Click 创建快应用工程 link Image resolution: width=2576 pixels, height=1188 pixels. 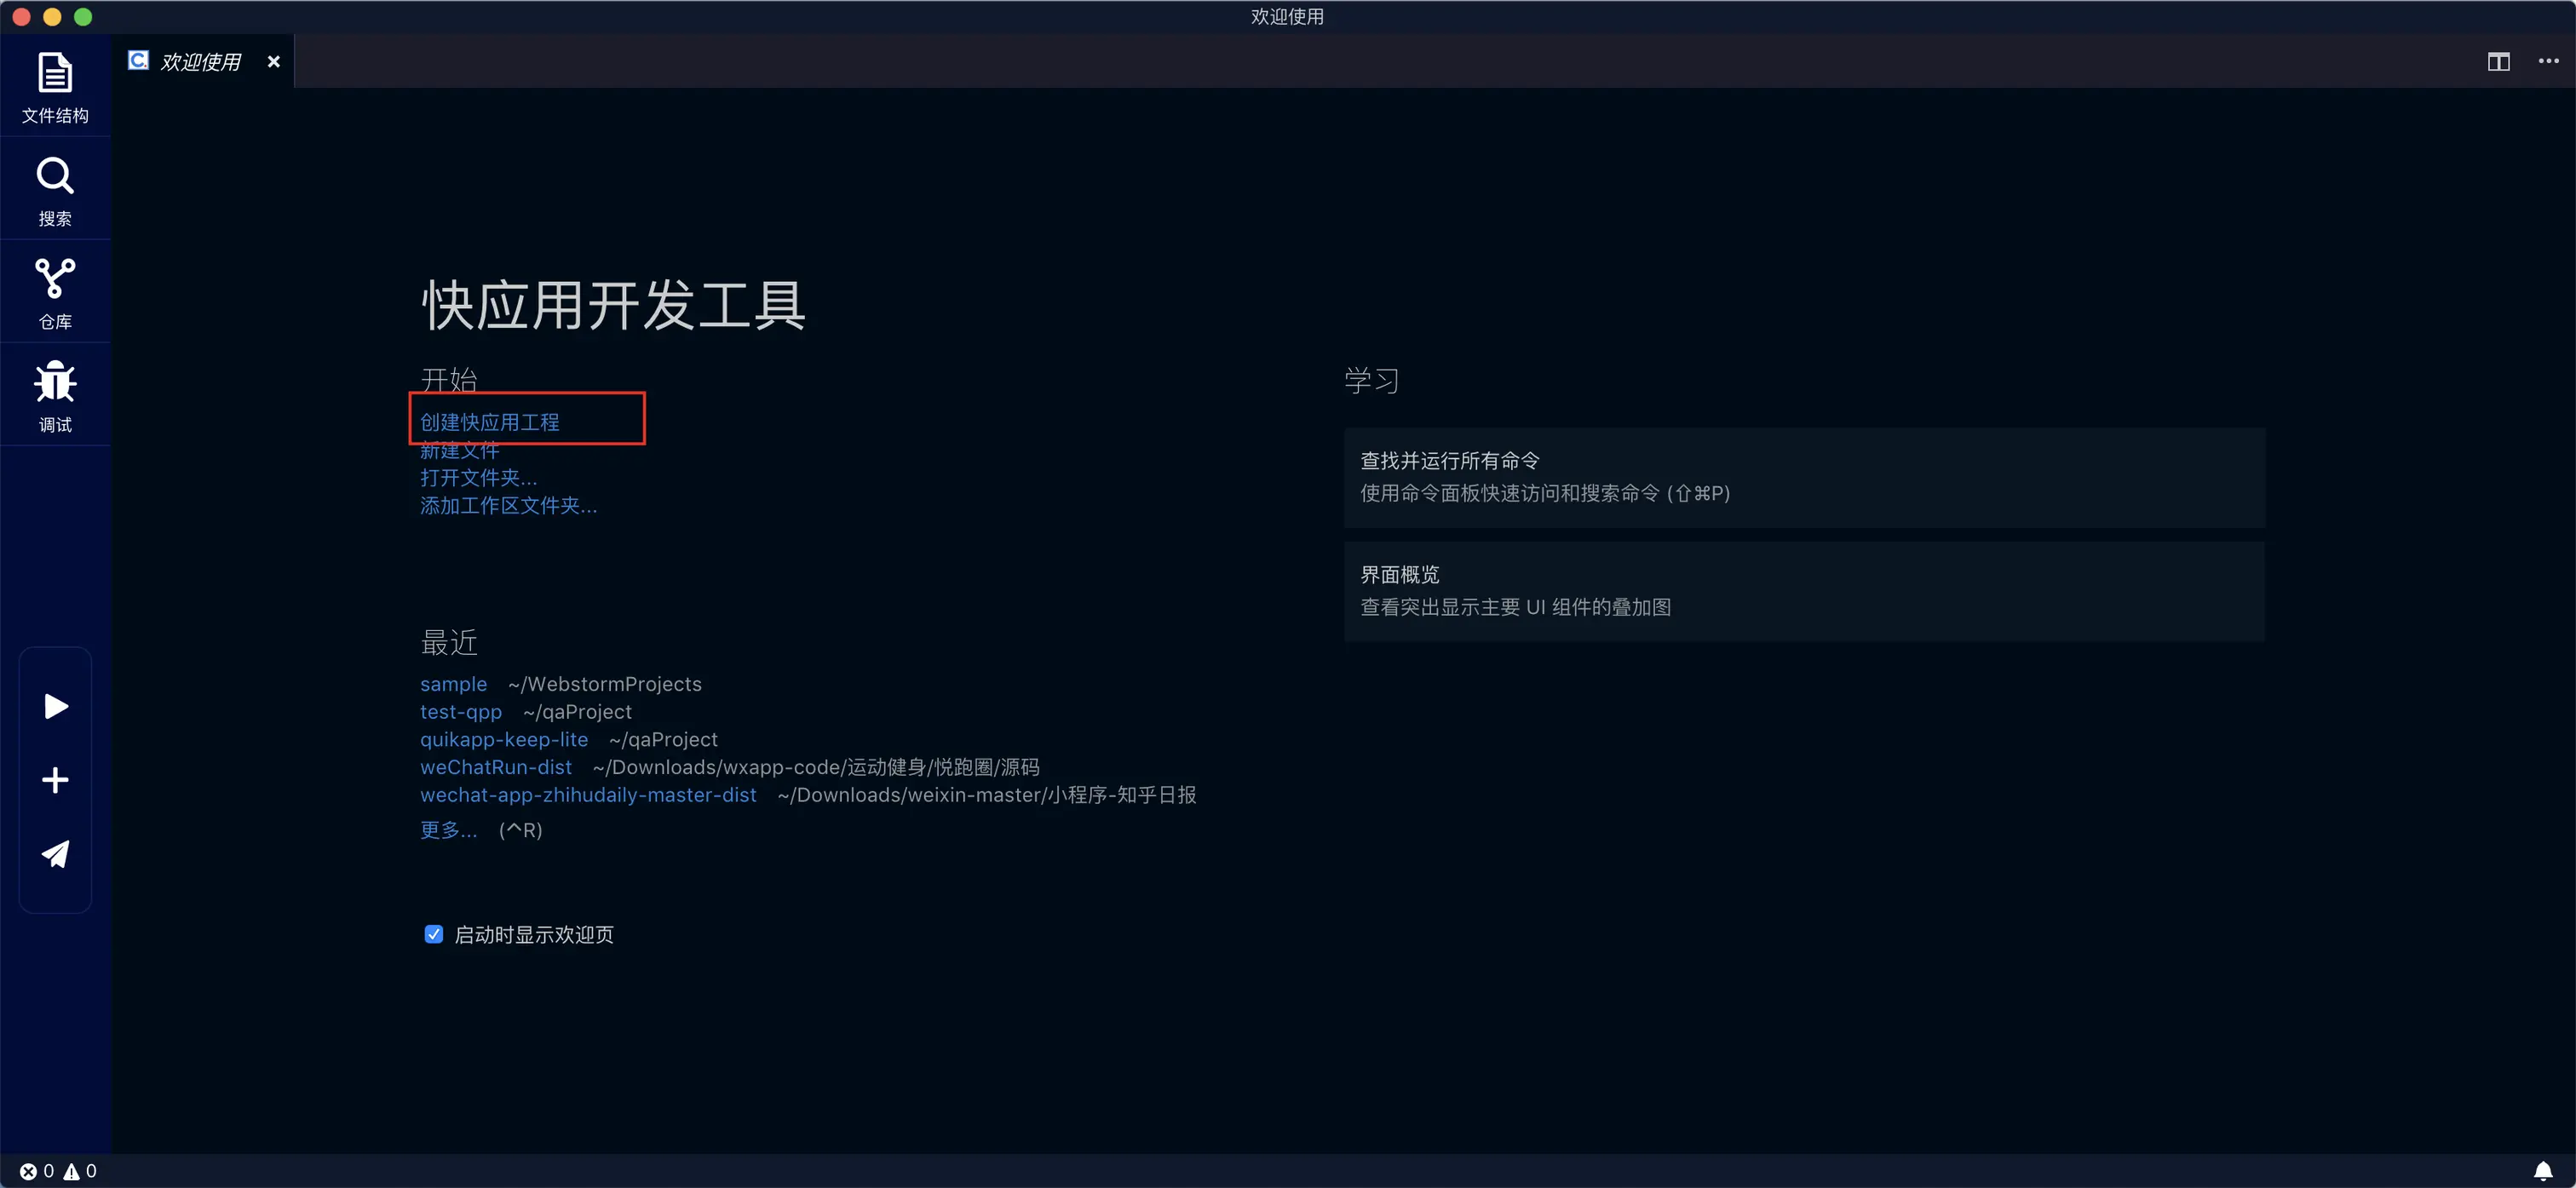(x=490, y=422)
